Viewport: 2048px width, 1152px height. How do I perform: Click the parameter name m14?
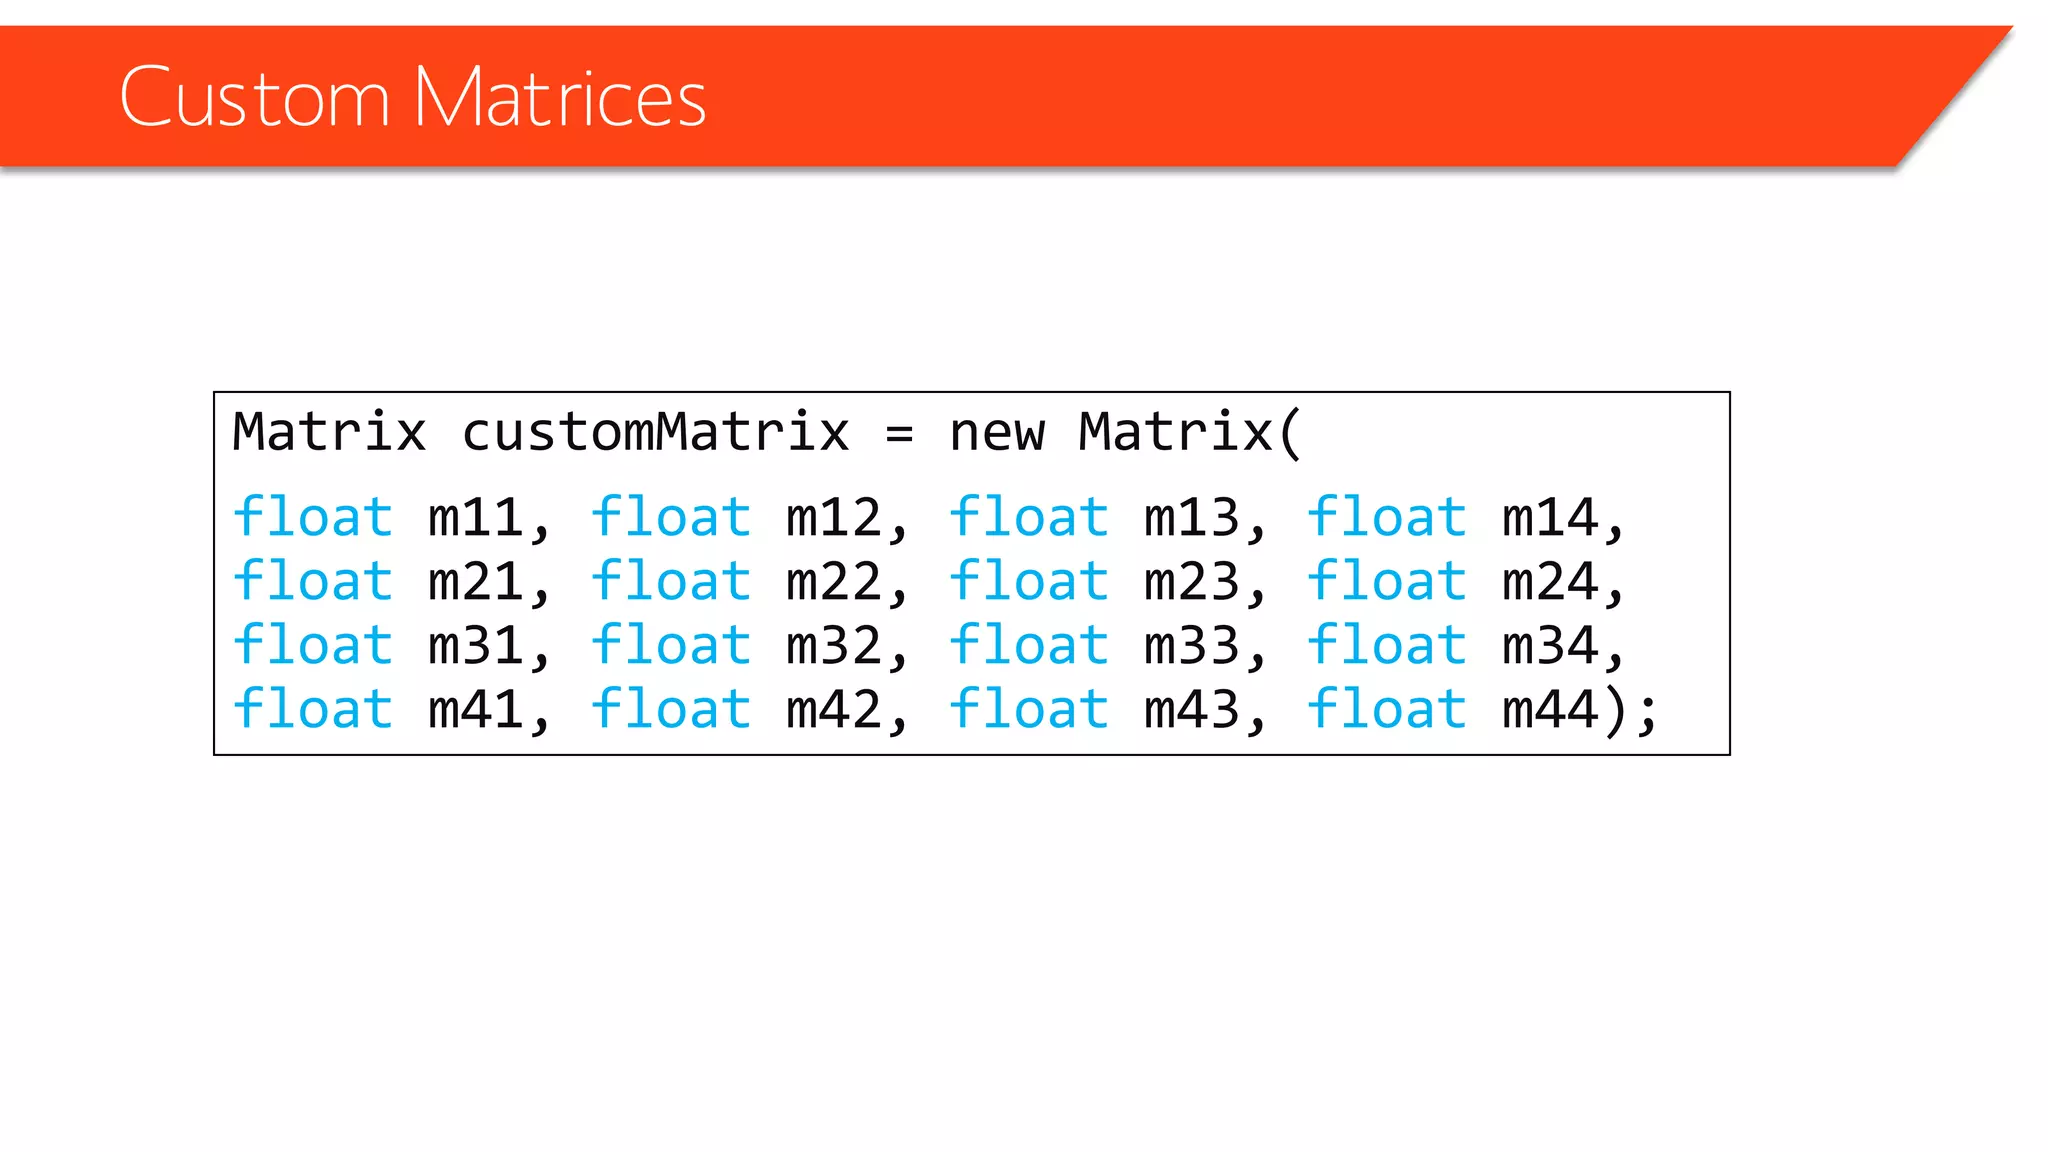(1550, 518)
